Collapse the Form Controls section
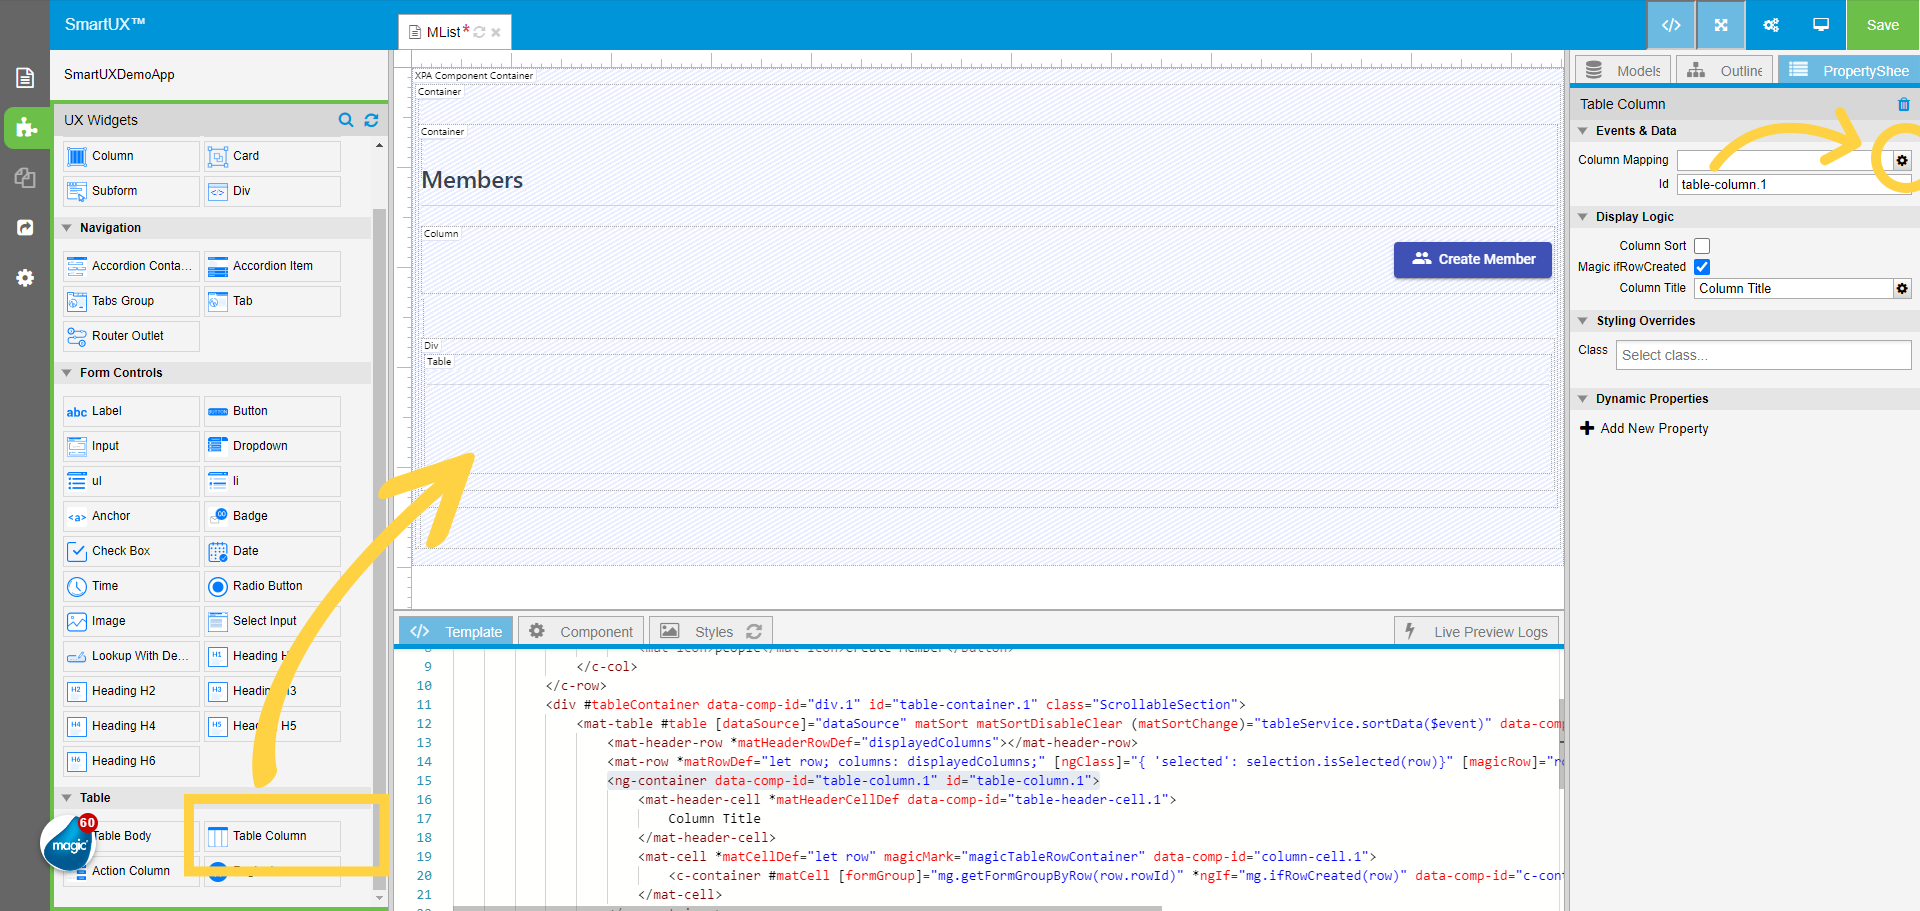This screenshot has width=1920, height=911. click(67, 373)
